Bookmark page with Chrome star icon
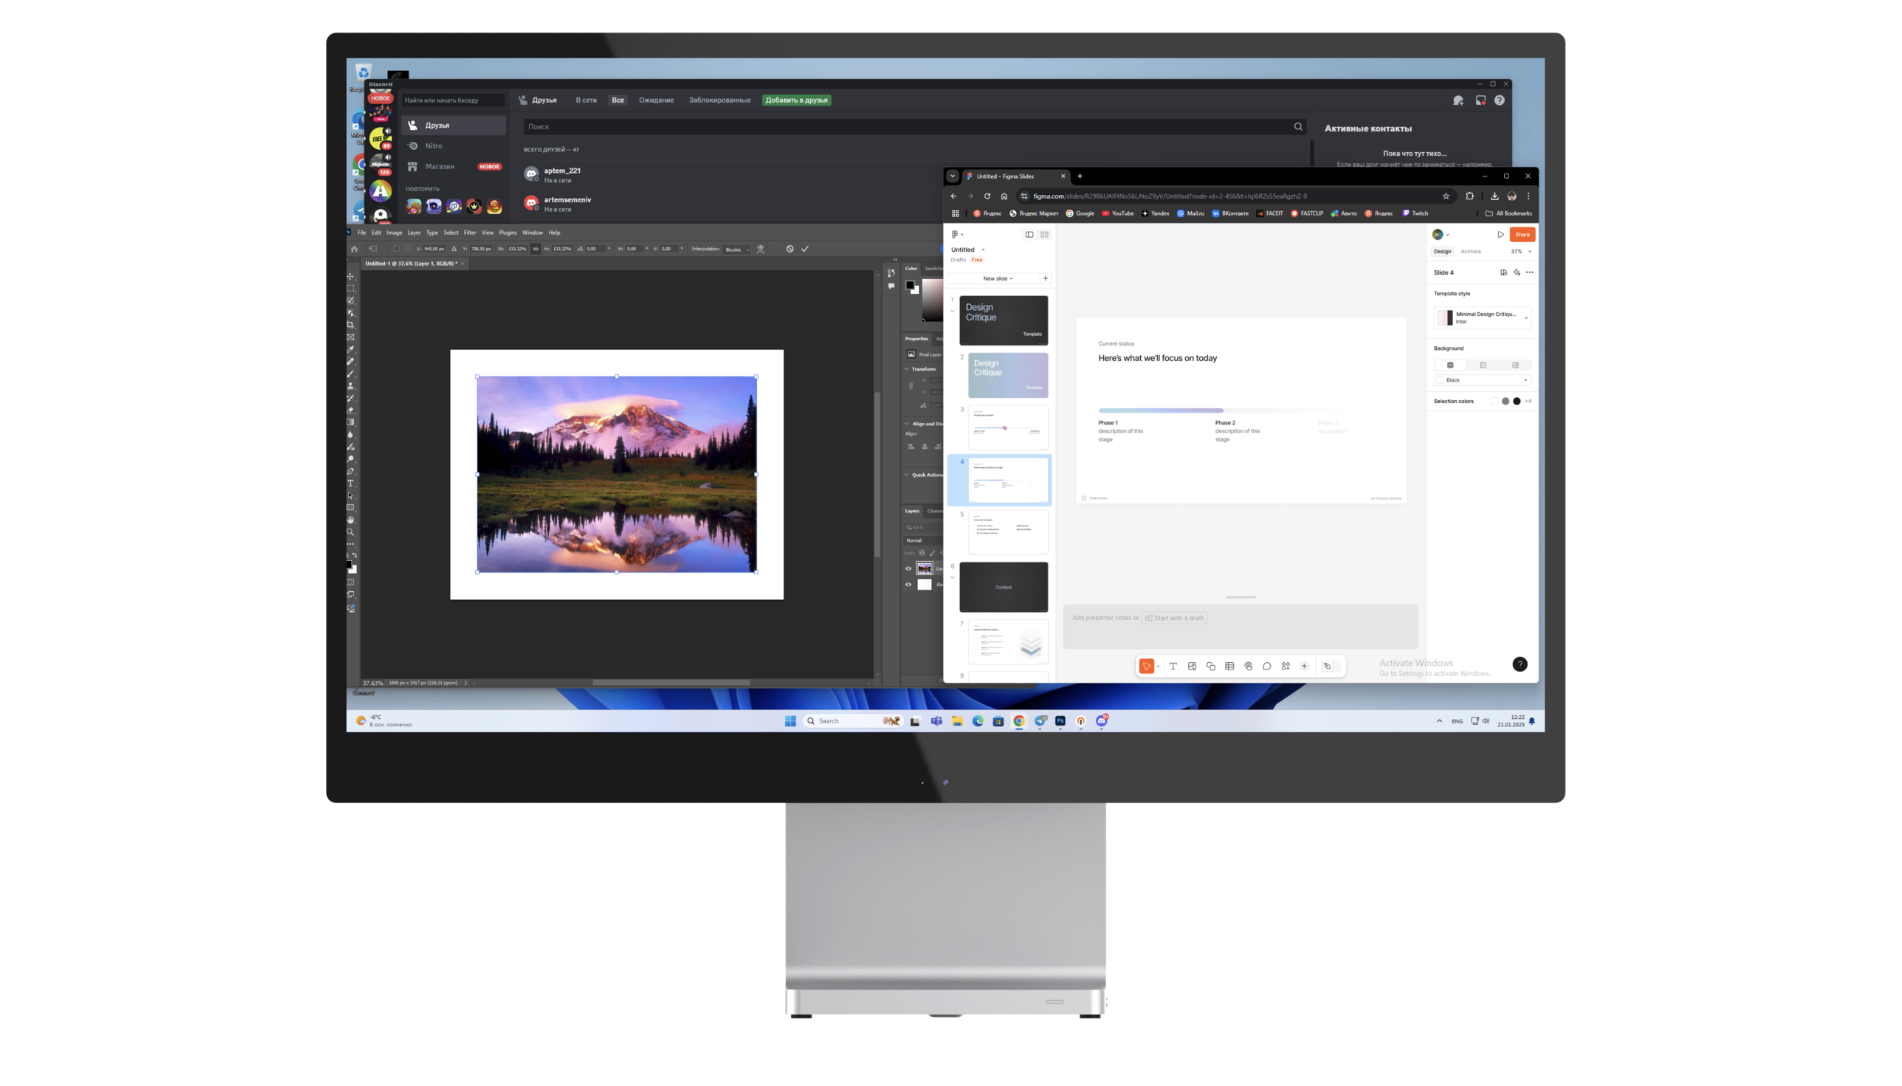Viewport: 1902px width, 1086px height. (x=1446, y=196)
